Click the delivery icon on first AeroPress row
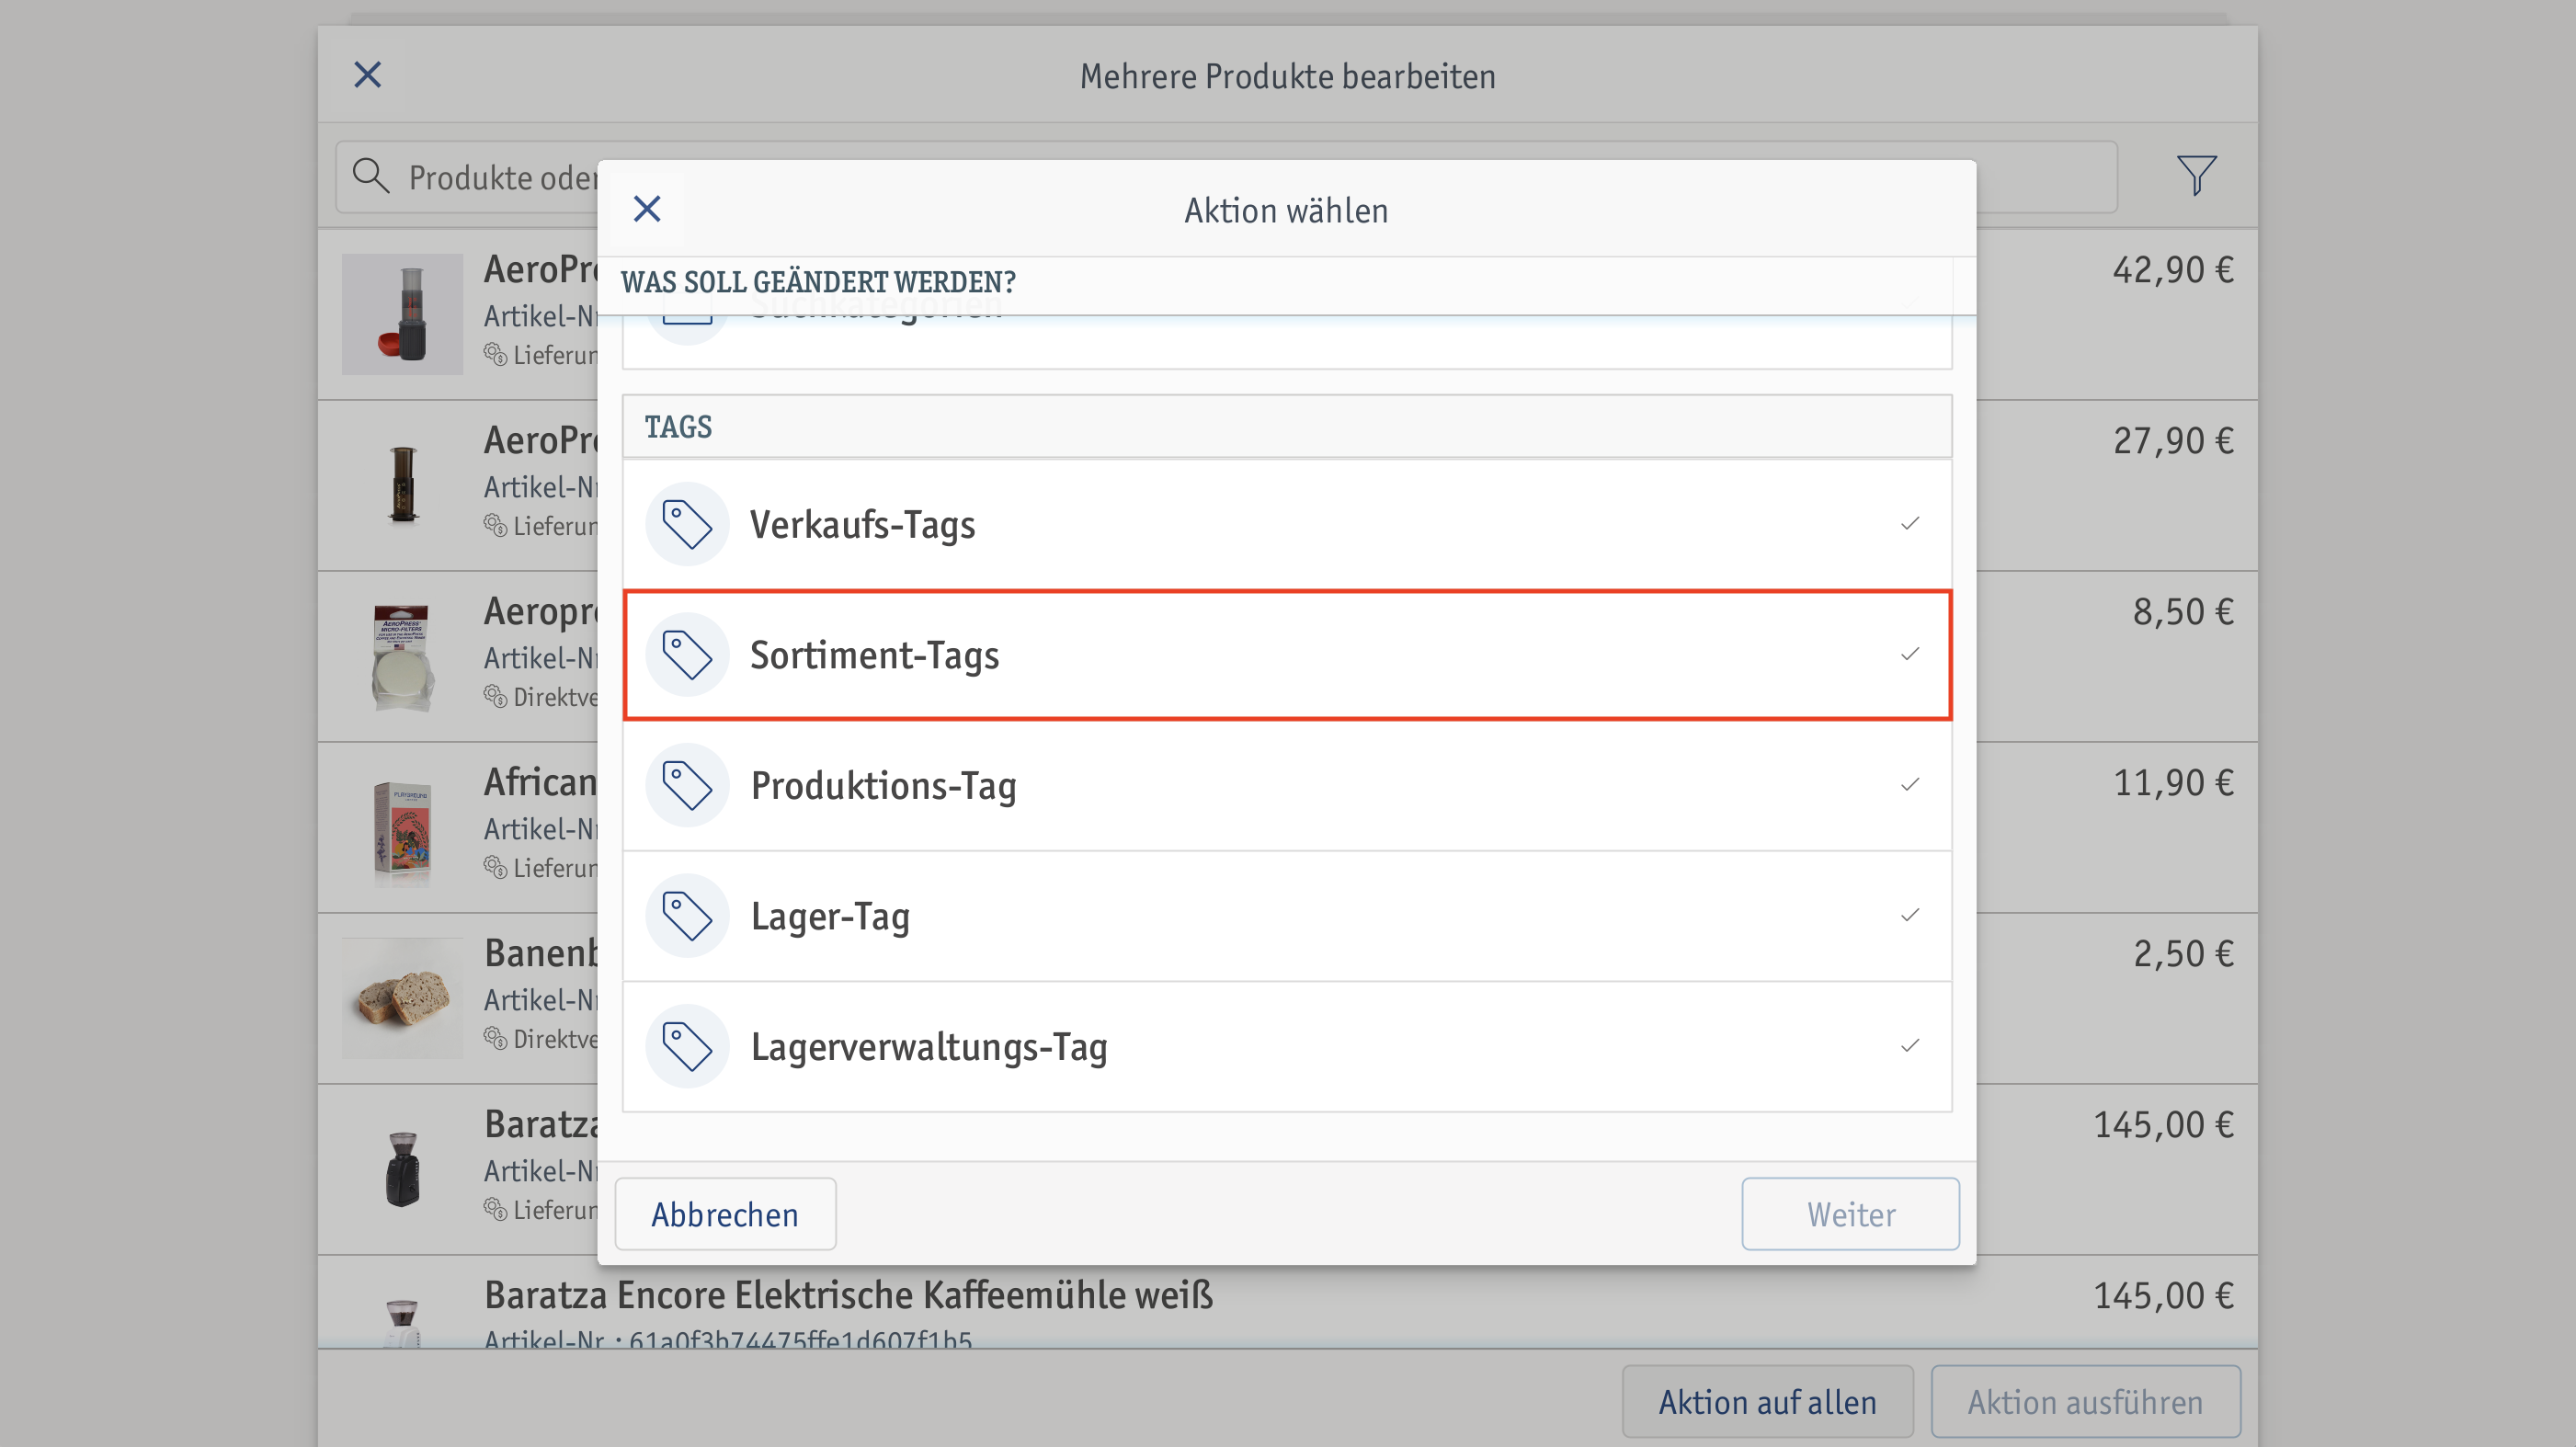 495,354
